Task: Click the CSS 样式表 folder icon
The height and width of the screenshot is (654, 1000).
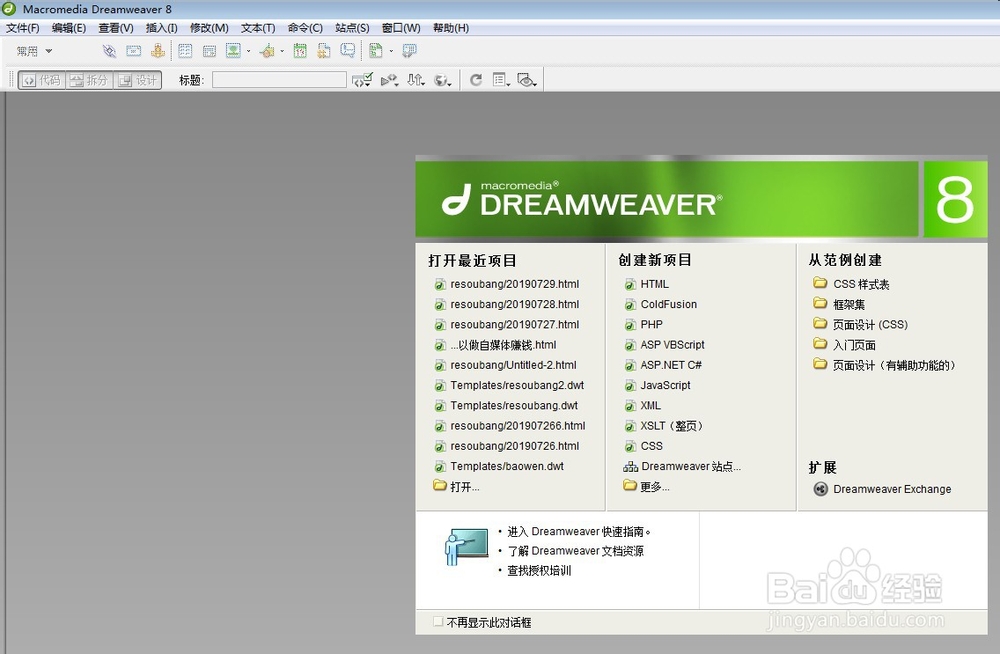Action: (x=820, y=283)
